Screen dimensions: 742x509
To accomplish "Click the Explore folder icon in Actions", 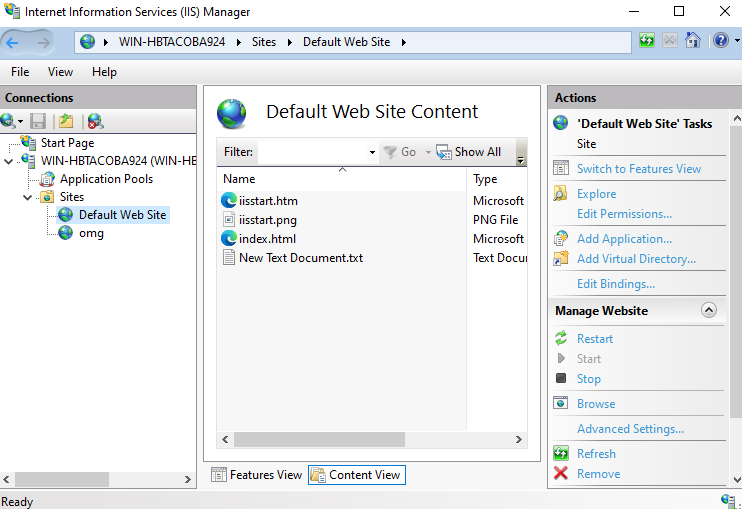I will pyautogui.click(x=560, y=193).
